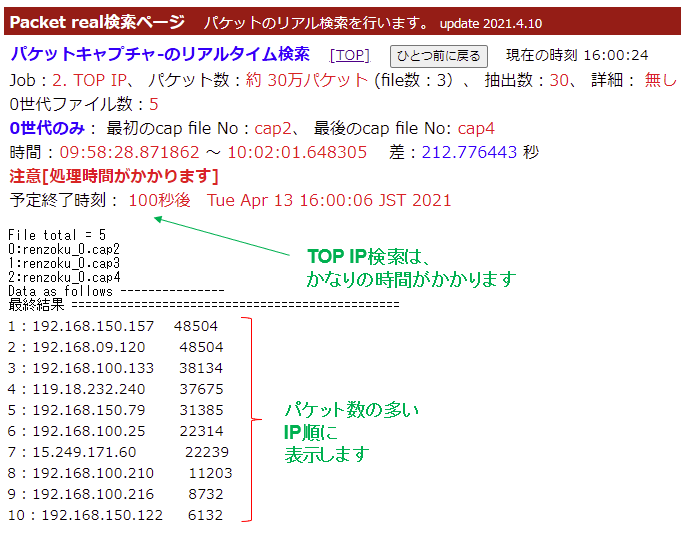The height and width of the screenshot is (541, 681).
Task: Click packet count 11203
Action: click(211, 473)
